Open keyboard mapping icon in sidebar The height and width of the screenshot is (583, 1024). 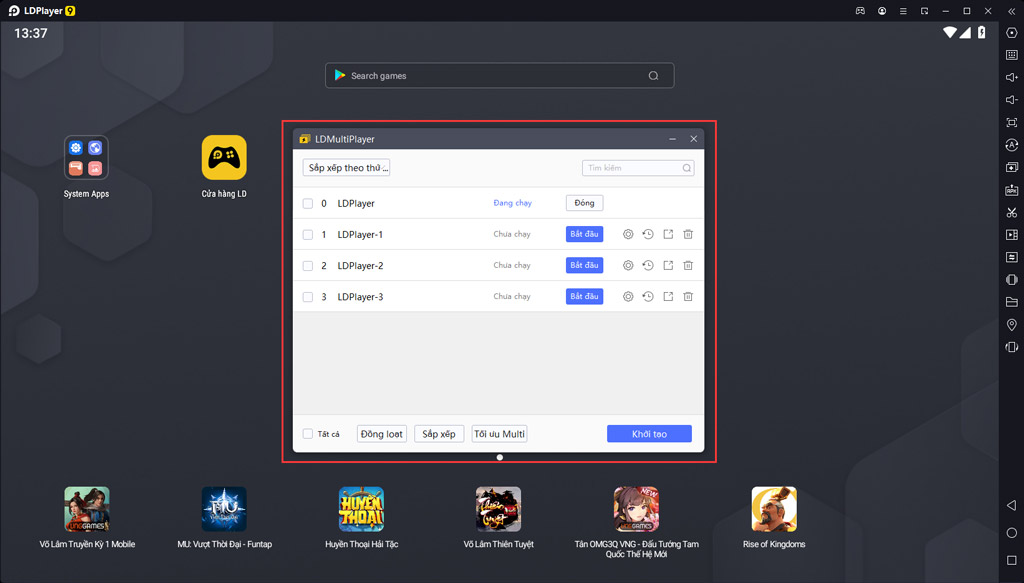click(1011, 55)
